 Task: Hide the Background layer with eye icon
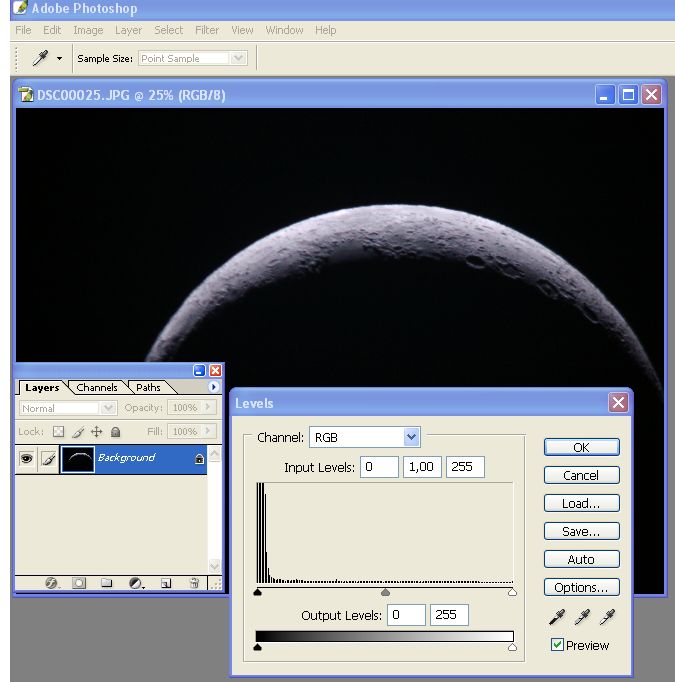(27, 458)
